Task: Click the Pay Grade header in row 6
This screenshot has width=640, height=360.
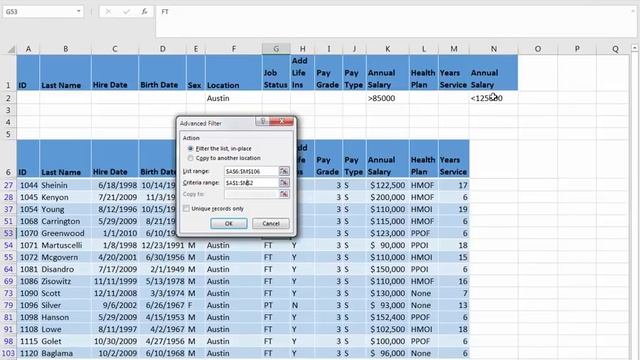Action: pos(329,159)
